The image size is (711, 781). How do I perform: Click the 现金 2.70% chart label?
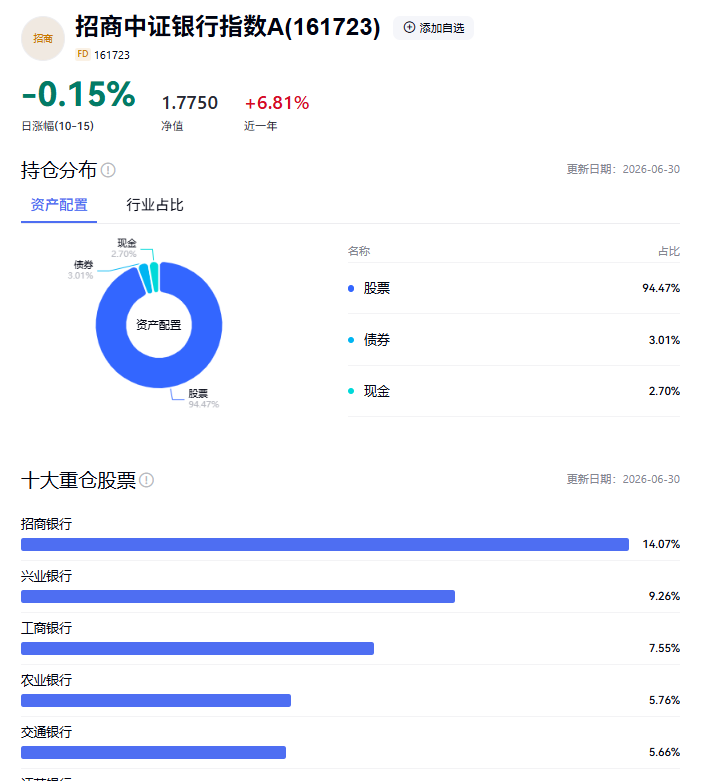(x=125, y=248)
